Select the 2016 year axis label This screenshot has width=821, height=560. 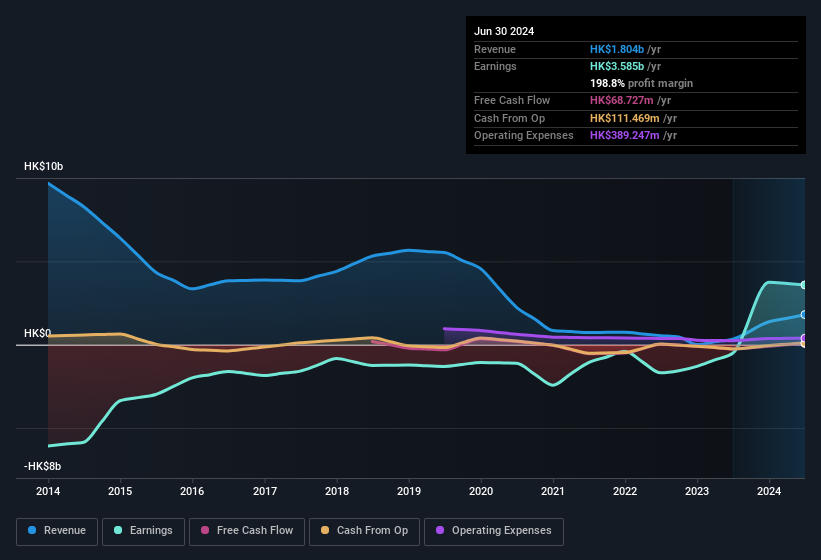pyautogui.click(x=192, y=491)
